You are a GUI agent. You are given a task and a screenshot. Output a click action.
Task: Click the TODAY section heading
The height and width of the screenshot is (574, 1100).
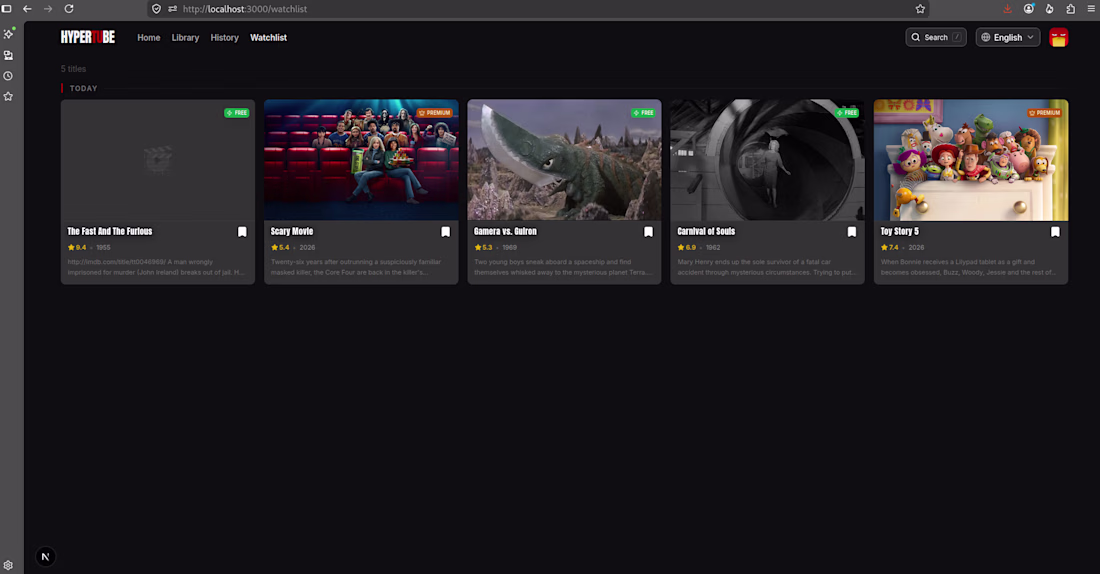pyautogui.click(x=83, y=88)
